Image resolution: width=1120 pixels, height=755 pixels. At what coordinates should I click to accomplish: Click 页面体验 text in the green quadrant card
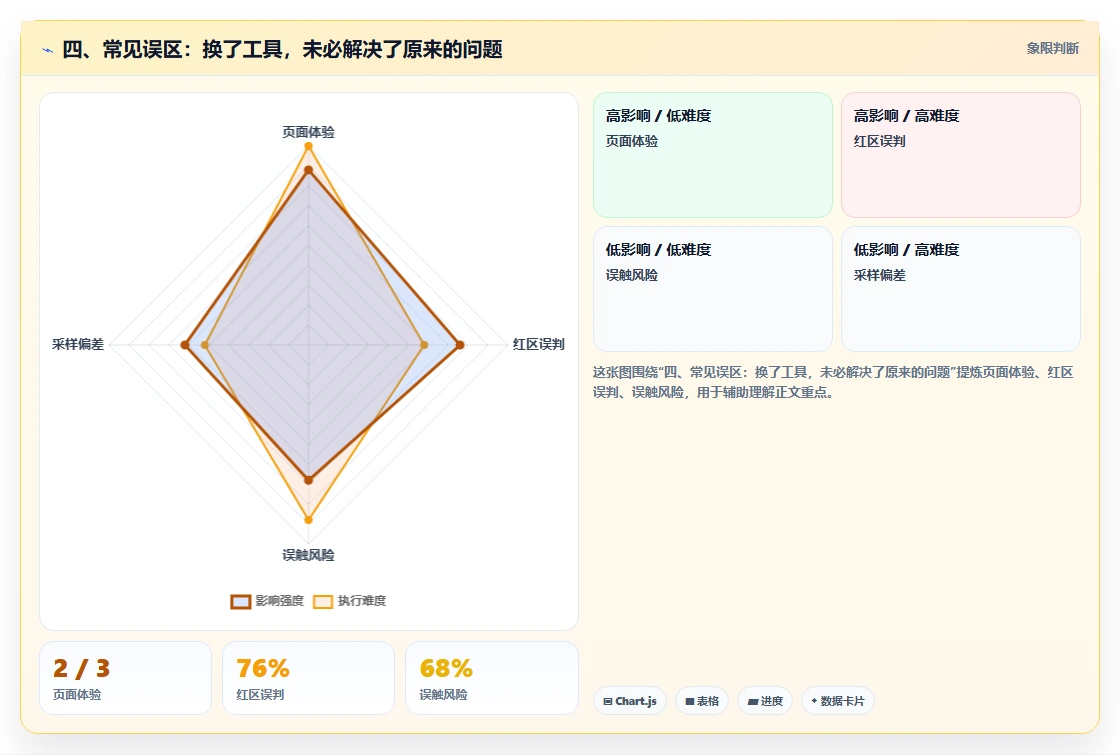[x=631, y=141]
